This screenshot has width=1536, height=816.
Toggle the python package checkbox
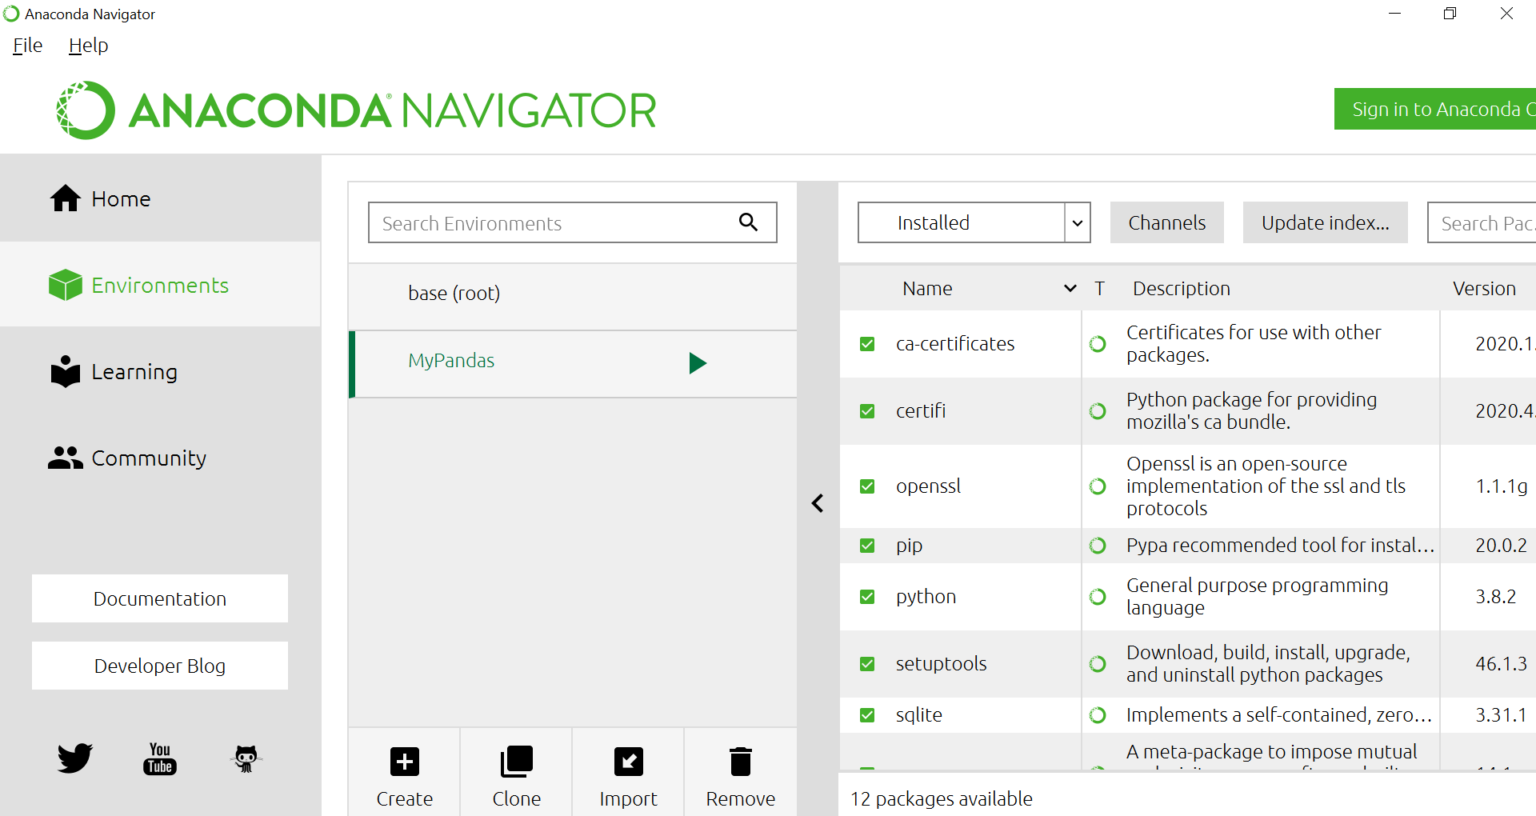click(867, 597)
